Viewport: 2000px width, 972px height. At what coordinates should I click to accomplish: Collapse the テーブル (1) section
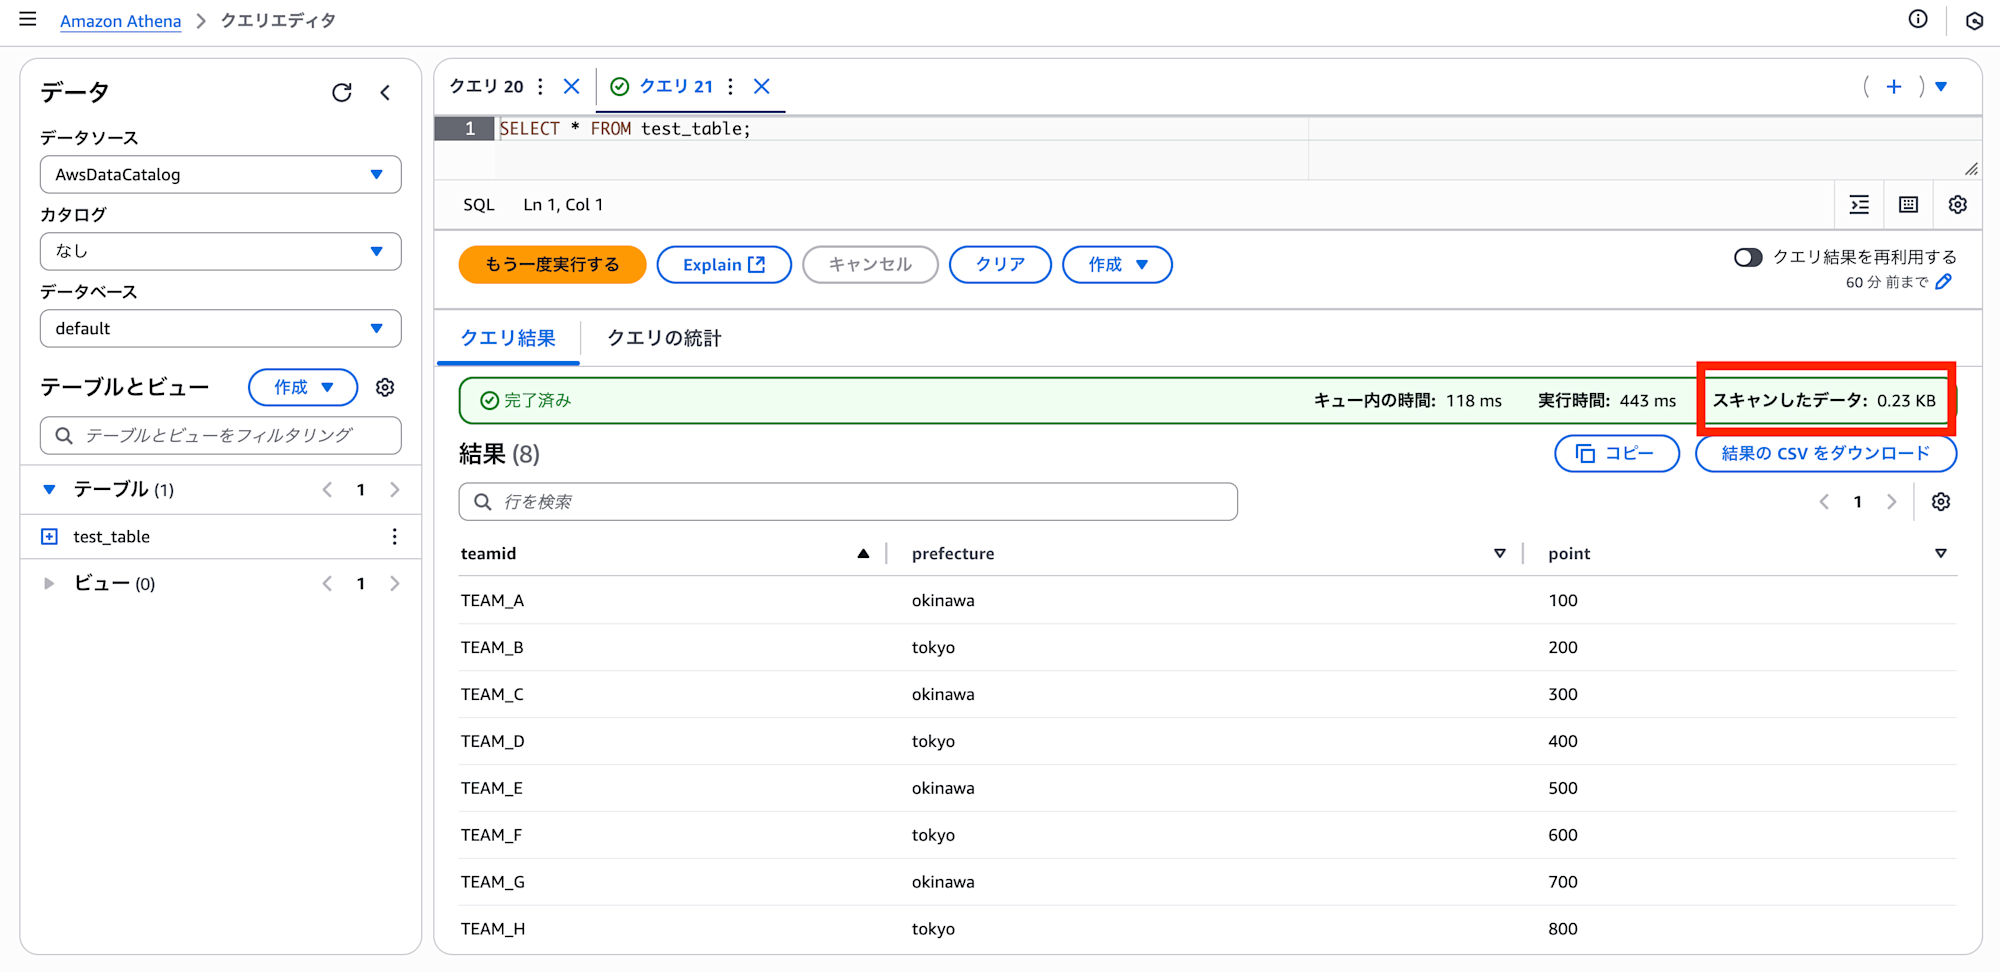(49, 490)
